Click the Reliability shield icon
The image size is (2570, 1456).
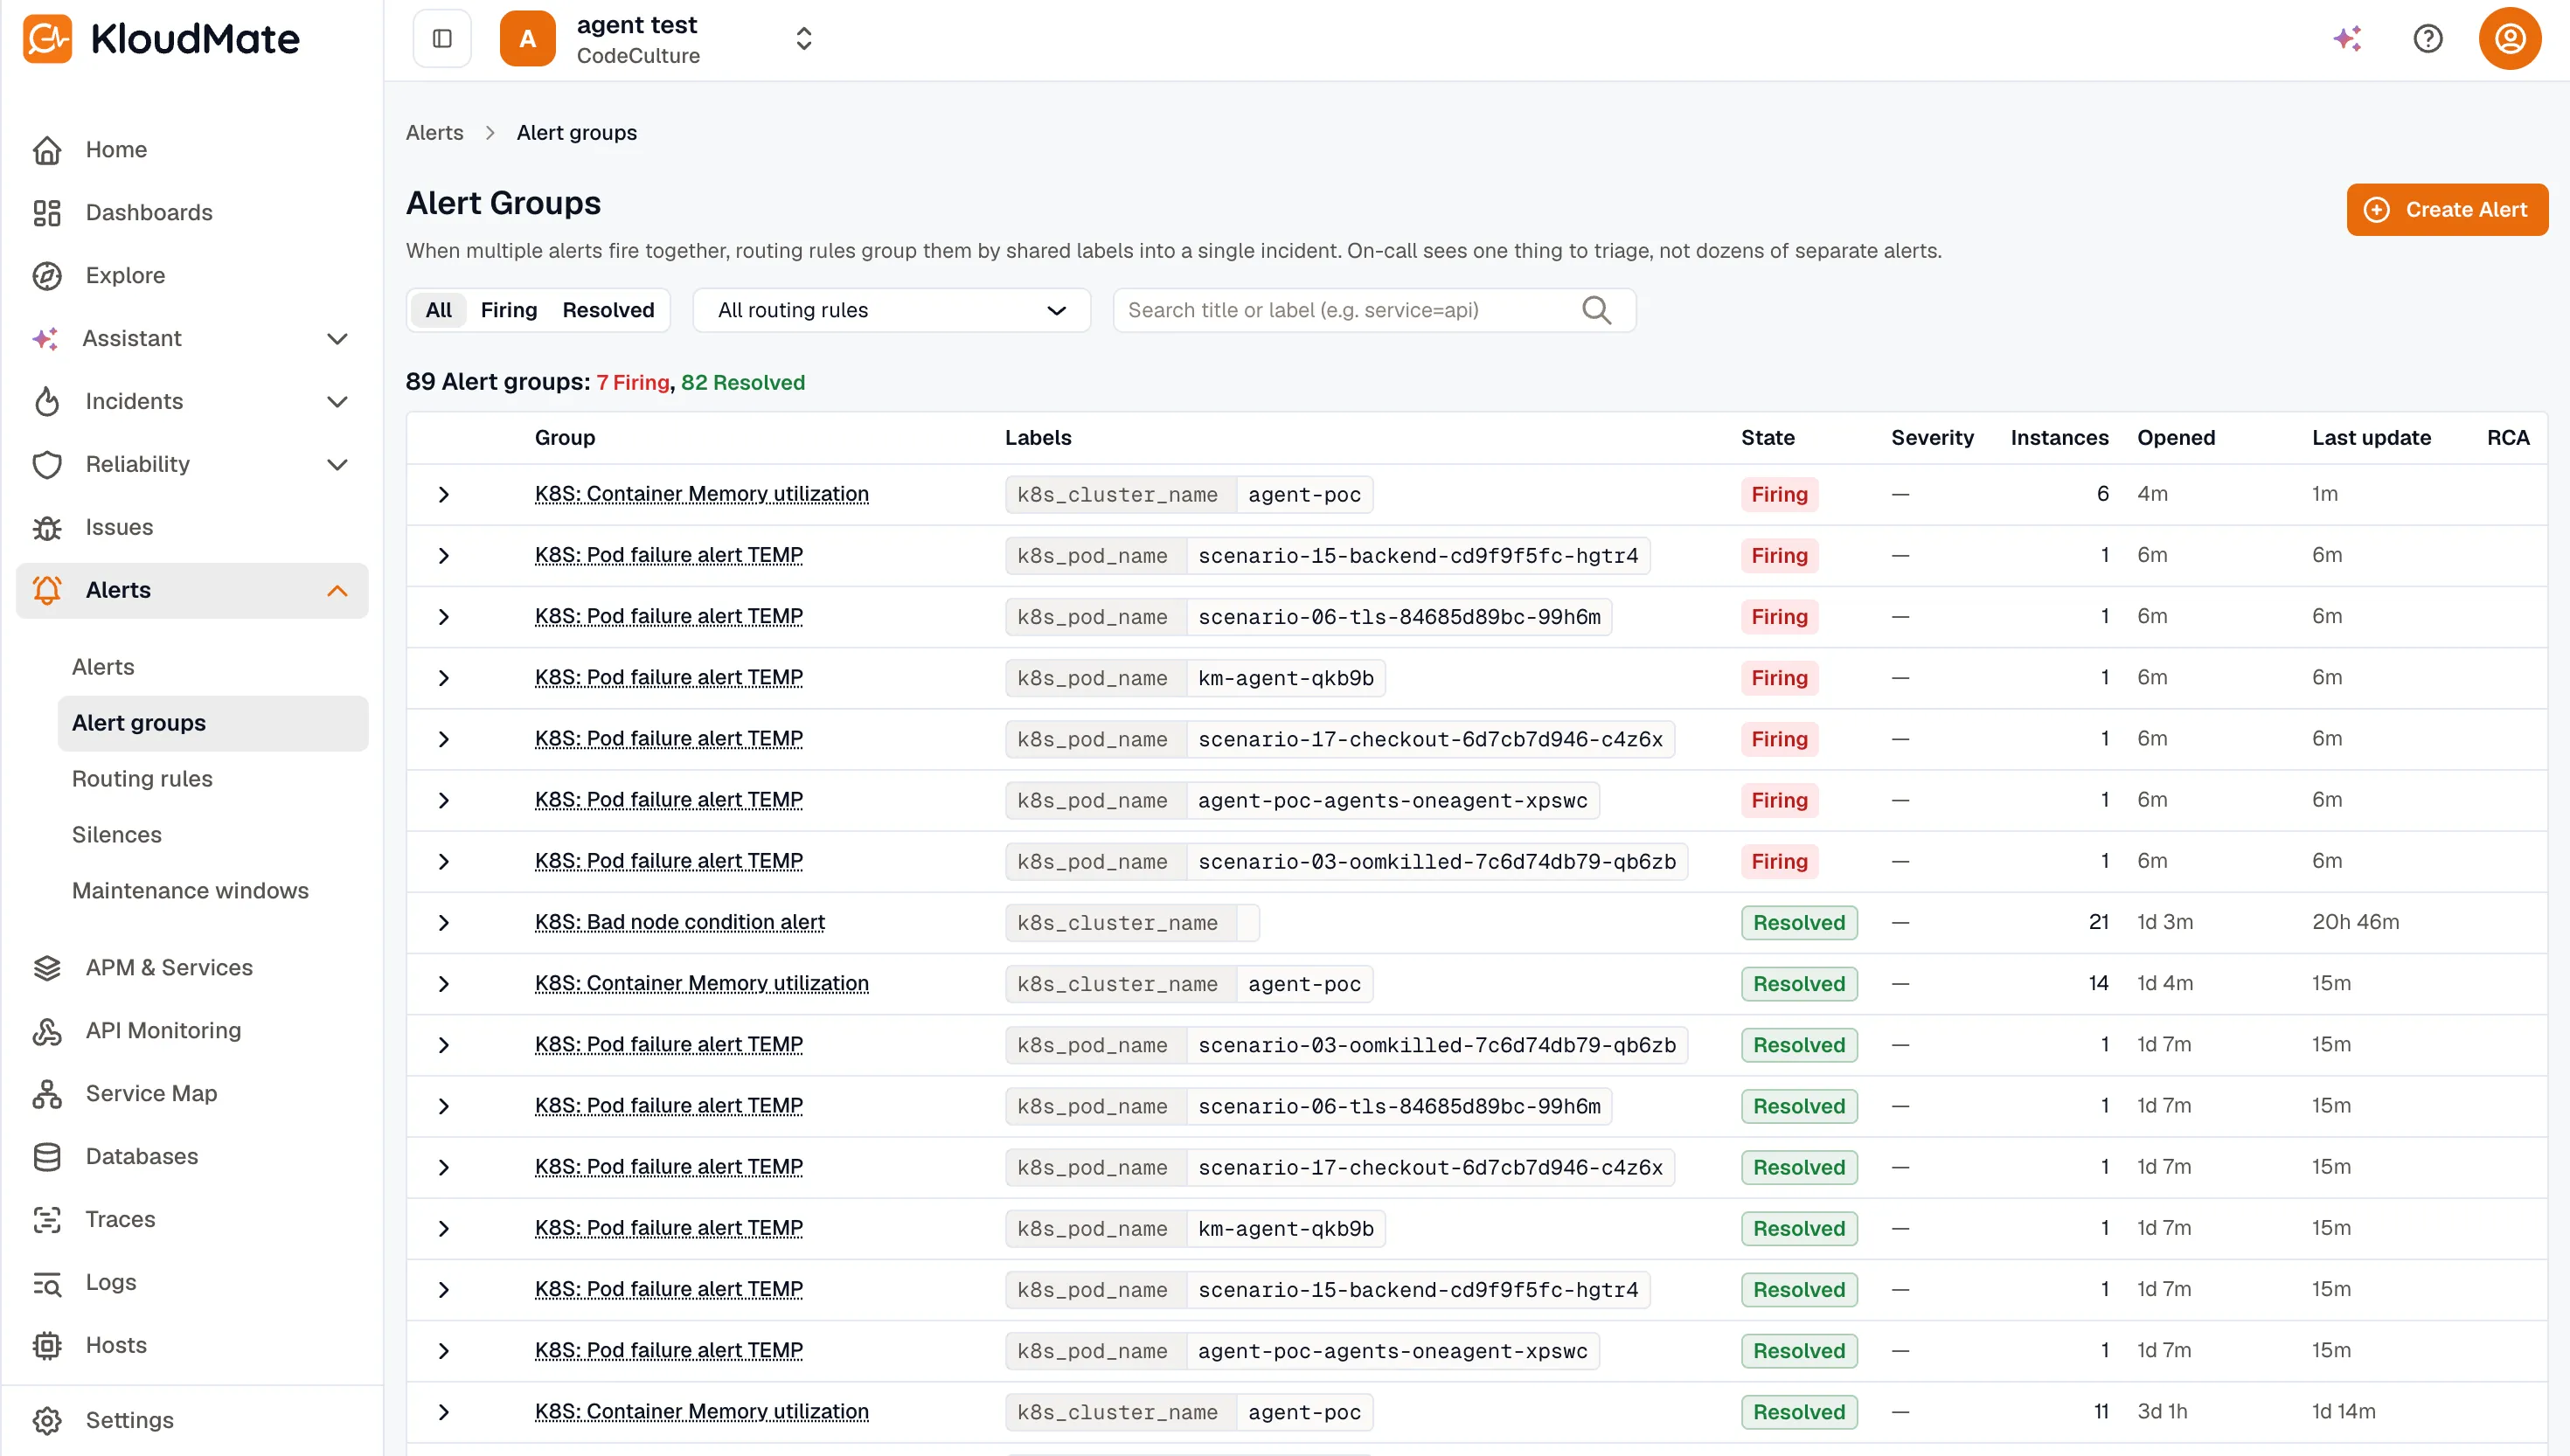(47, 464)
